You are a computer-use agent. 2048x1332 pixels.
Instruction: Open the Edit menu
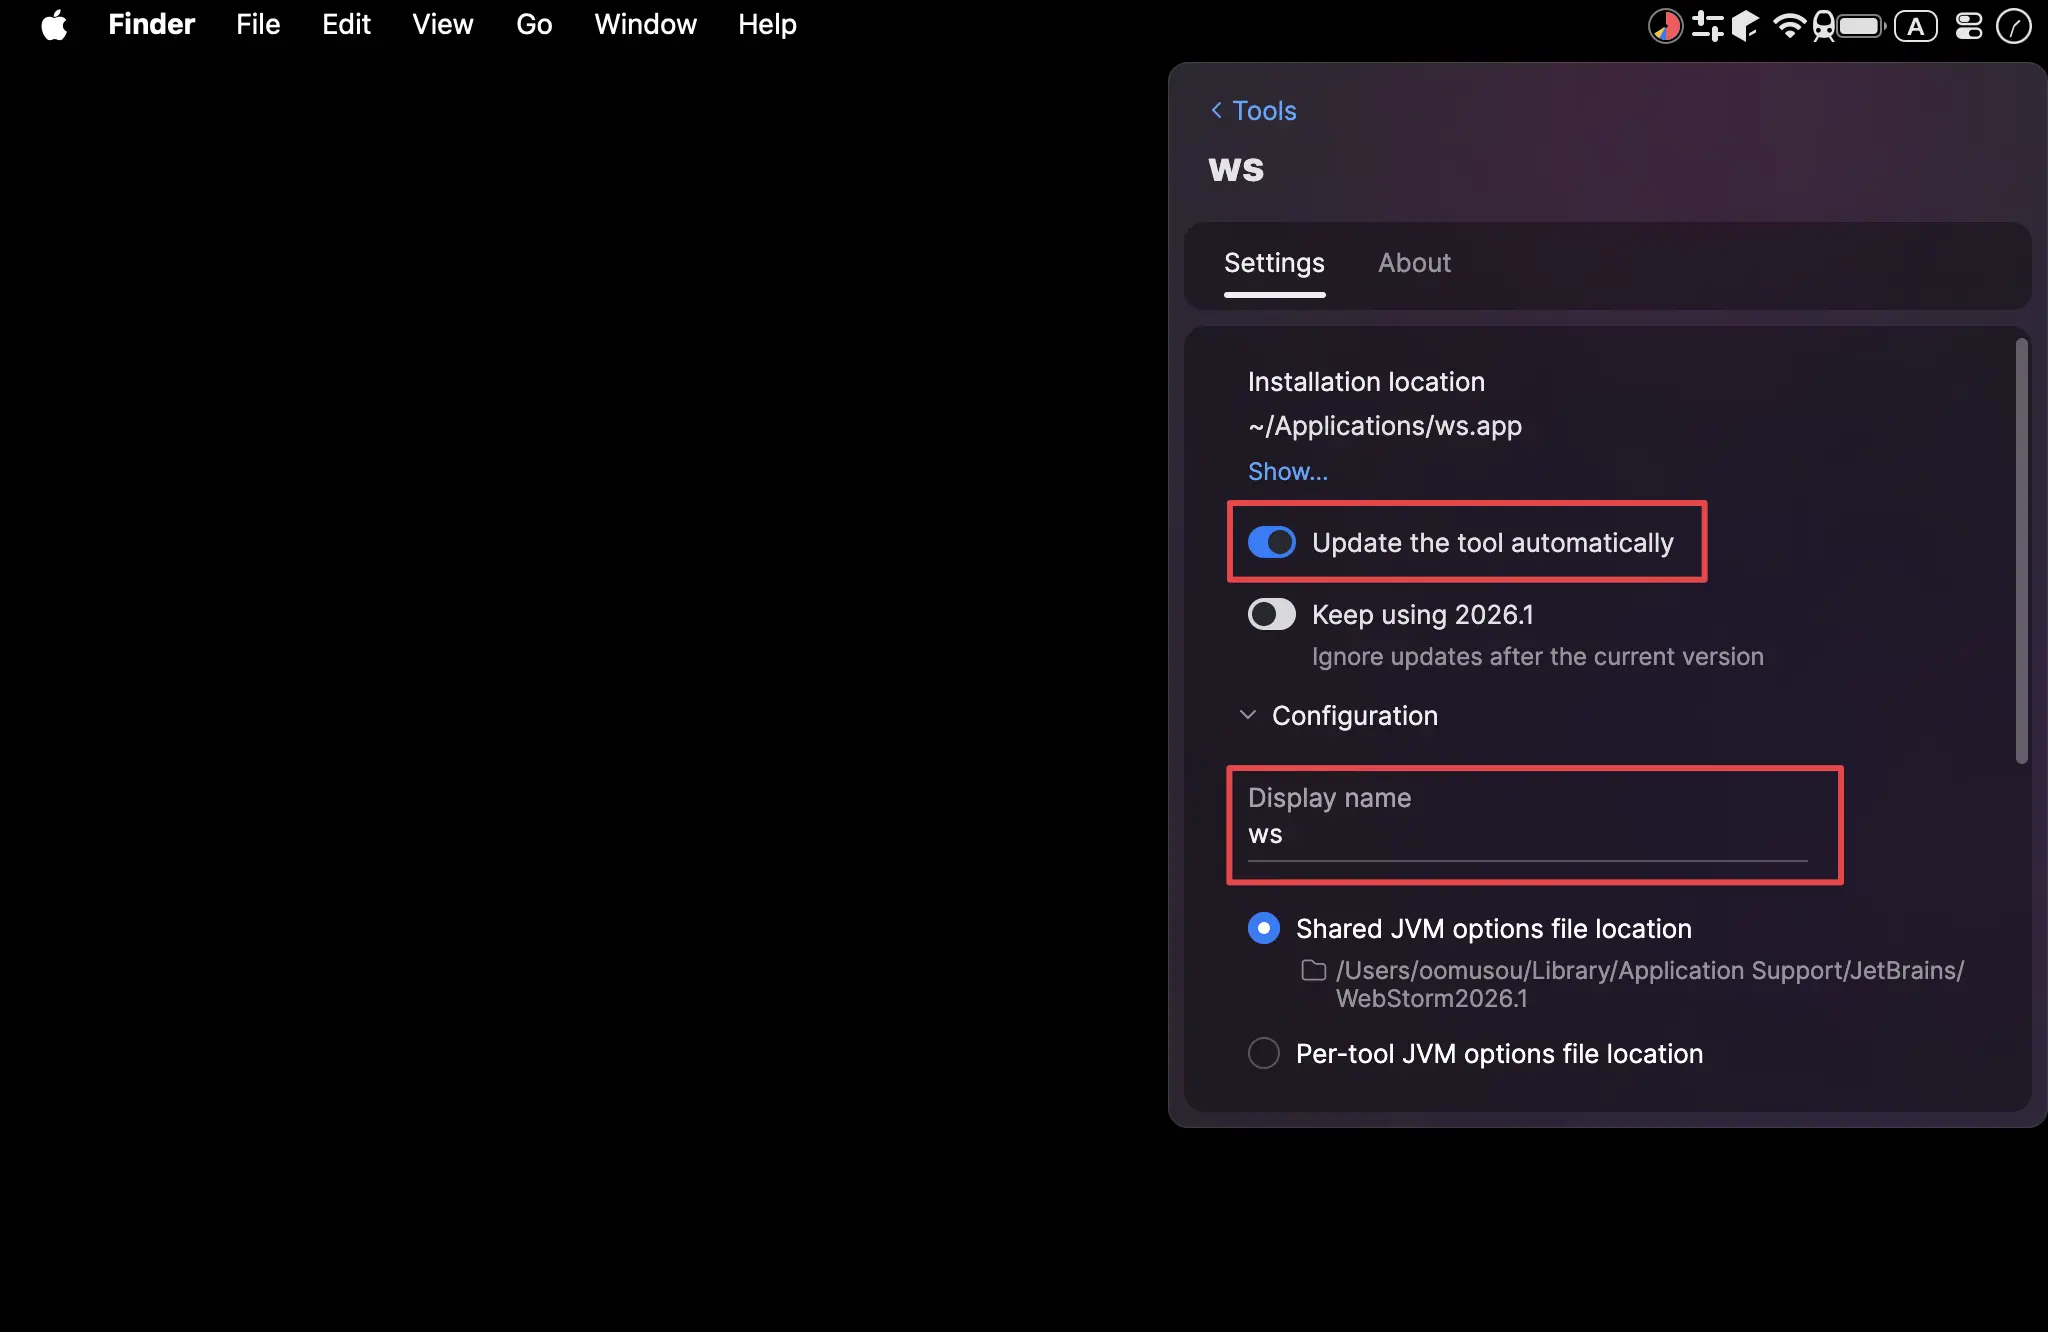(x=346, y=25)
